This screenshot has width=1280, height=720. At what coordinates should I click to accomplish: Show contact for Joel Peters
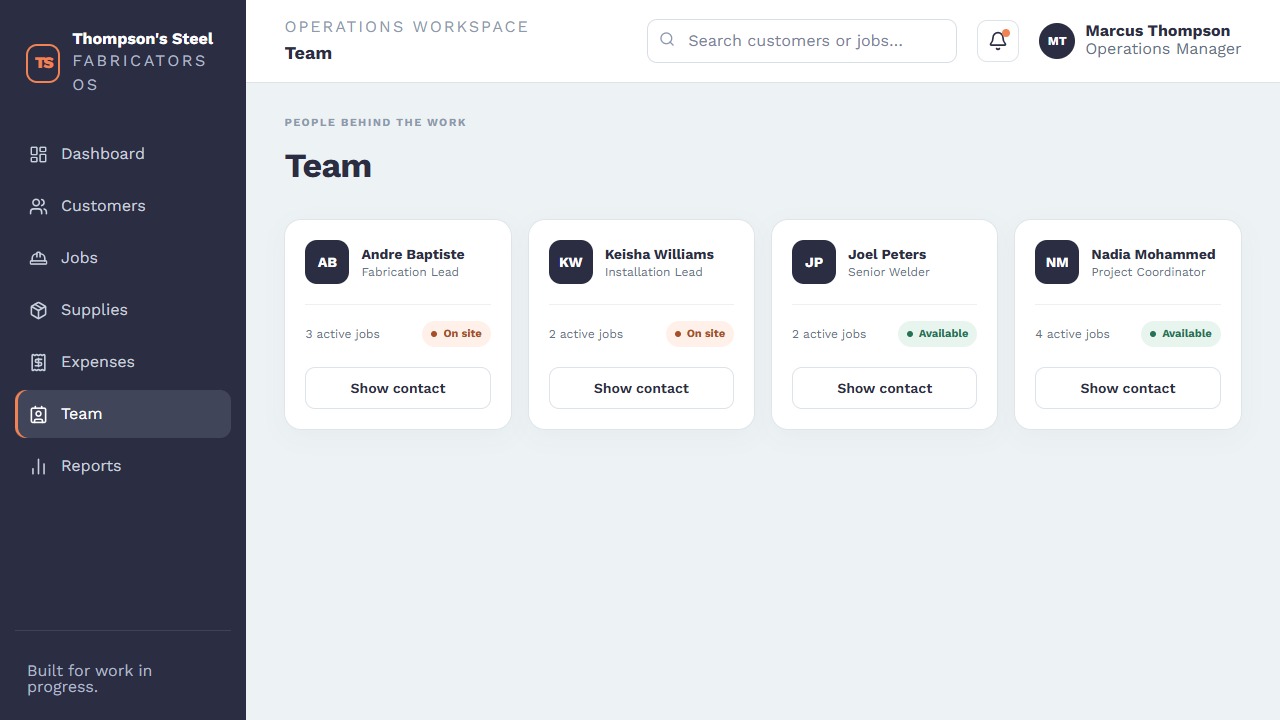click(x=884, y=388)
